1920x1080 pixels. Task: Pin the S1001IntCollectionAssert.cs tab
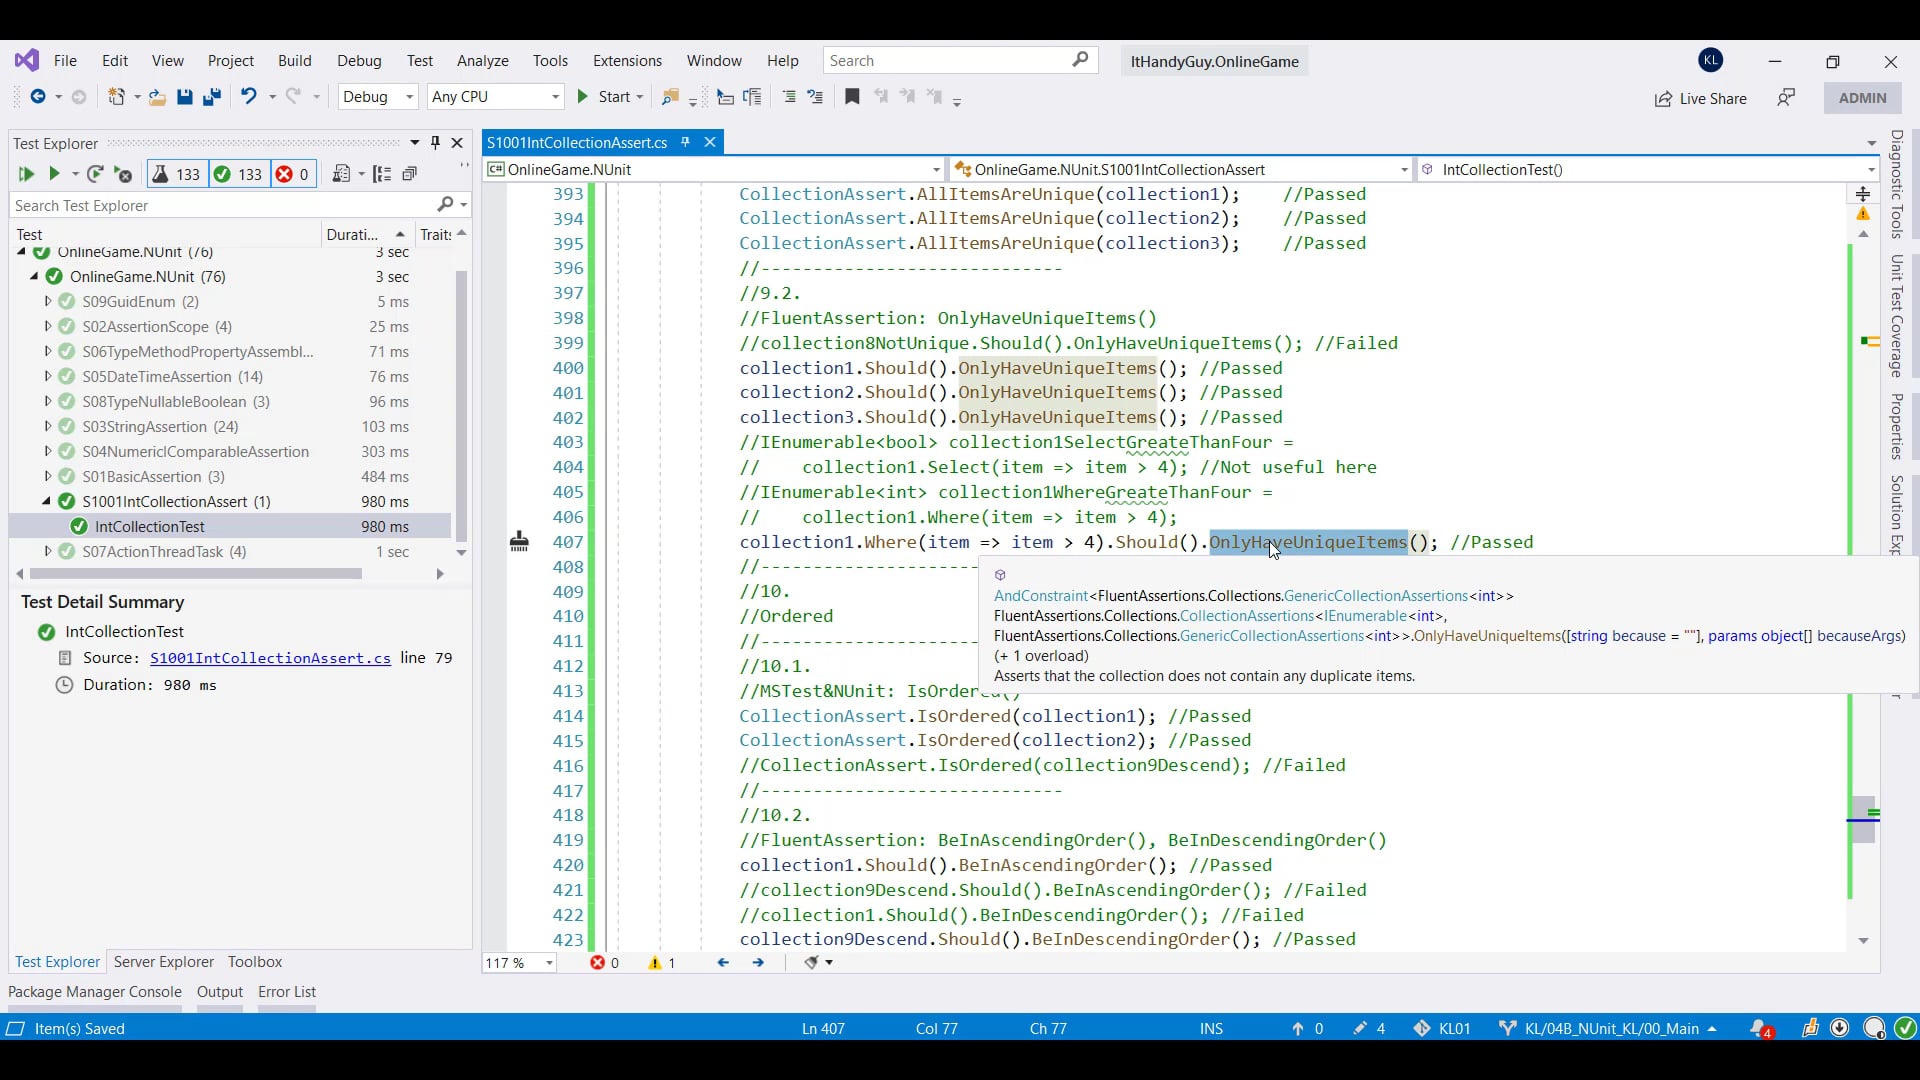pos(686,142)
